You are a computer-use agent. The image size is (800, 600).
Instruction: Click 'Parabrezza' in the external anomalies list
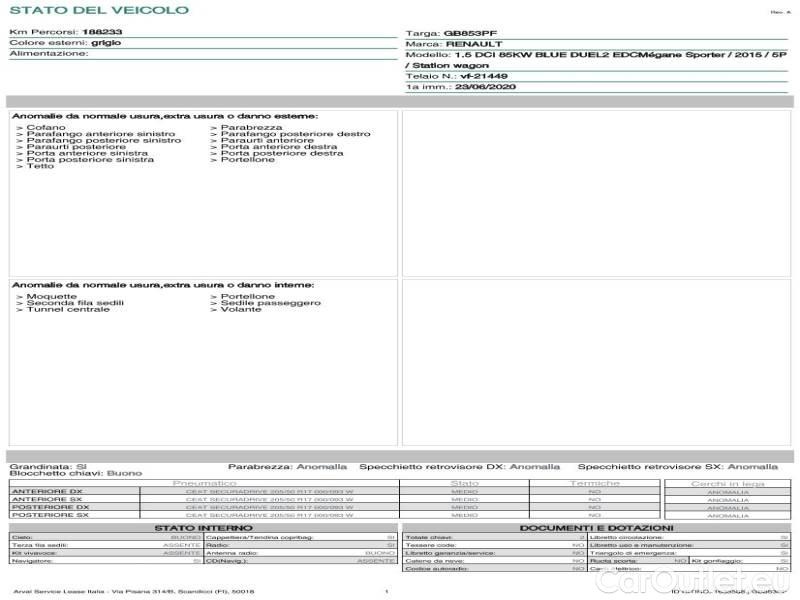point(252,127)
